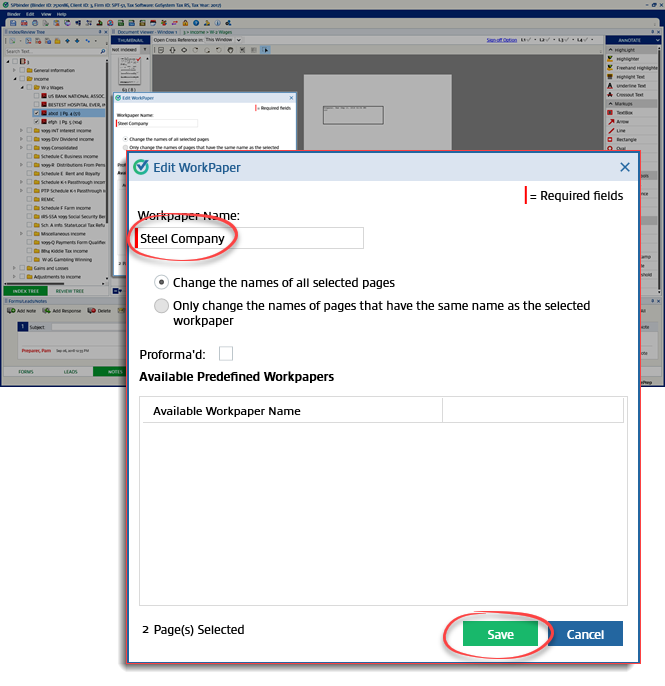Image resolution: width=665 pixels, height=686 pixels.
Task: Open the Binder menu
Action: (x=14, y=14)
